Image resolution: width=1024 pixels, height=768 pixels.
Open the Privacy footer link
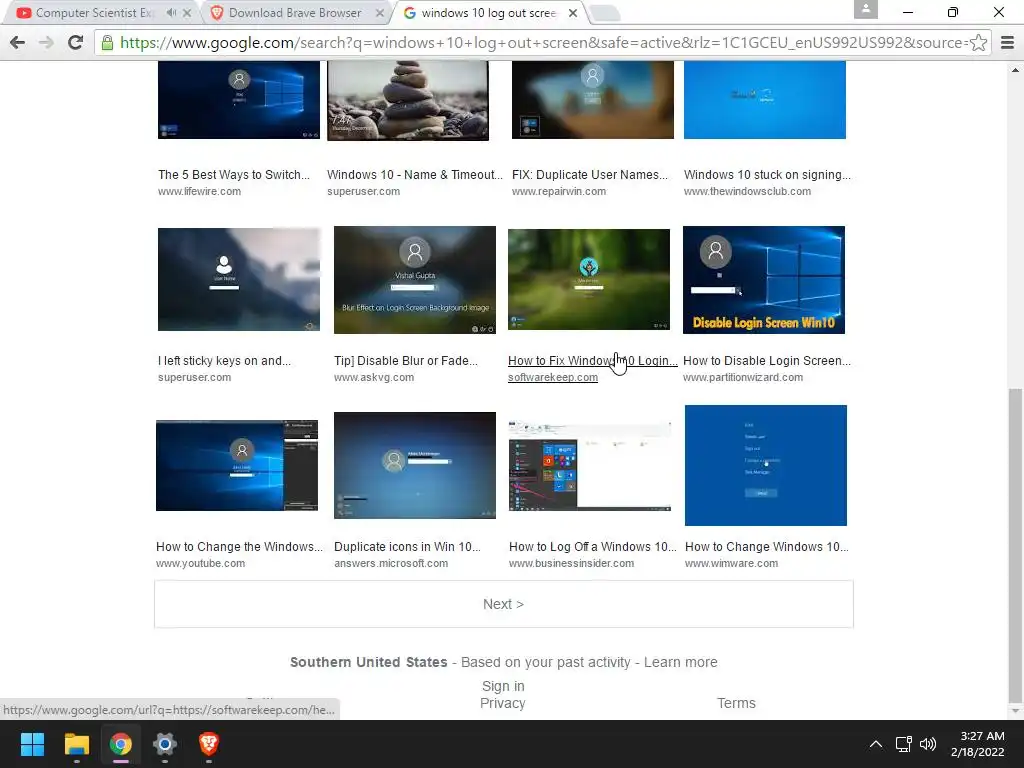(502, 703)
